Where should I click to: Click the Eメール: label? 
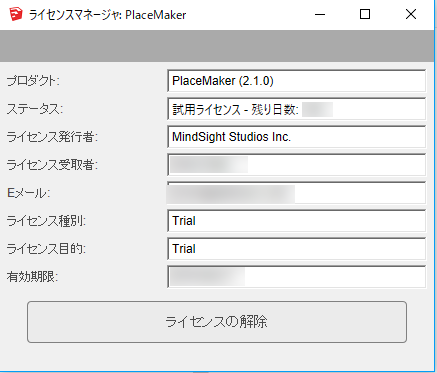click(29, 193)
